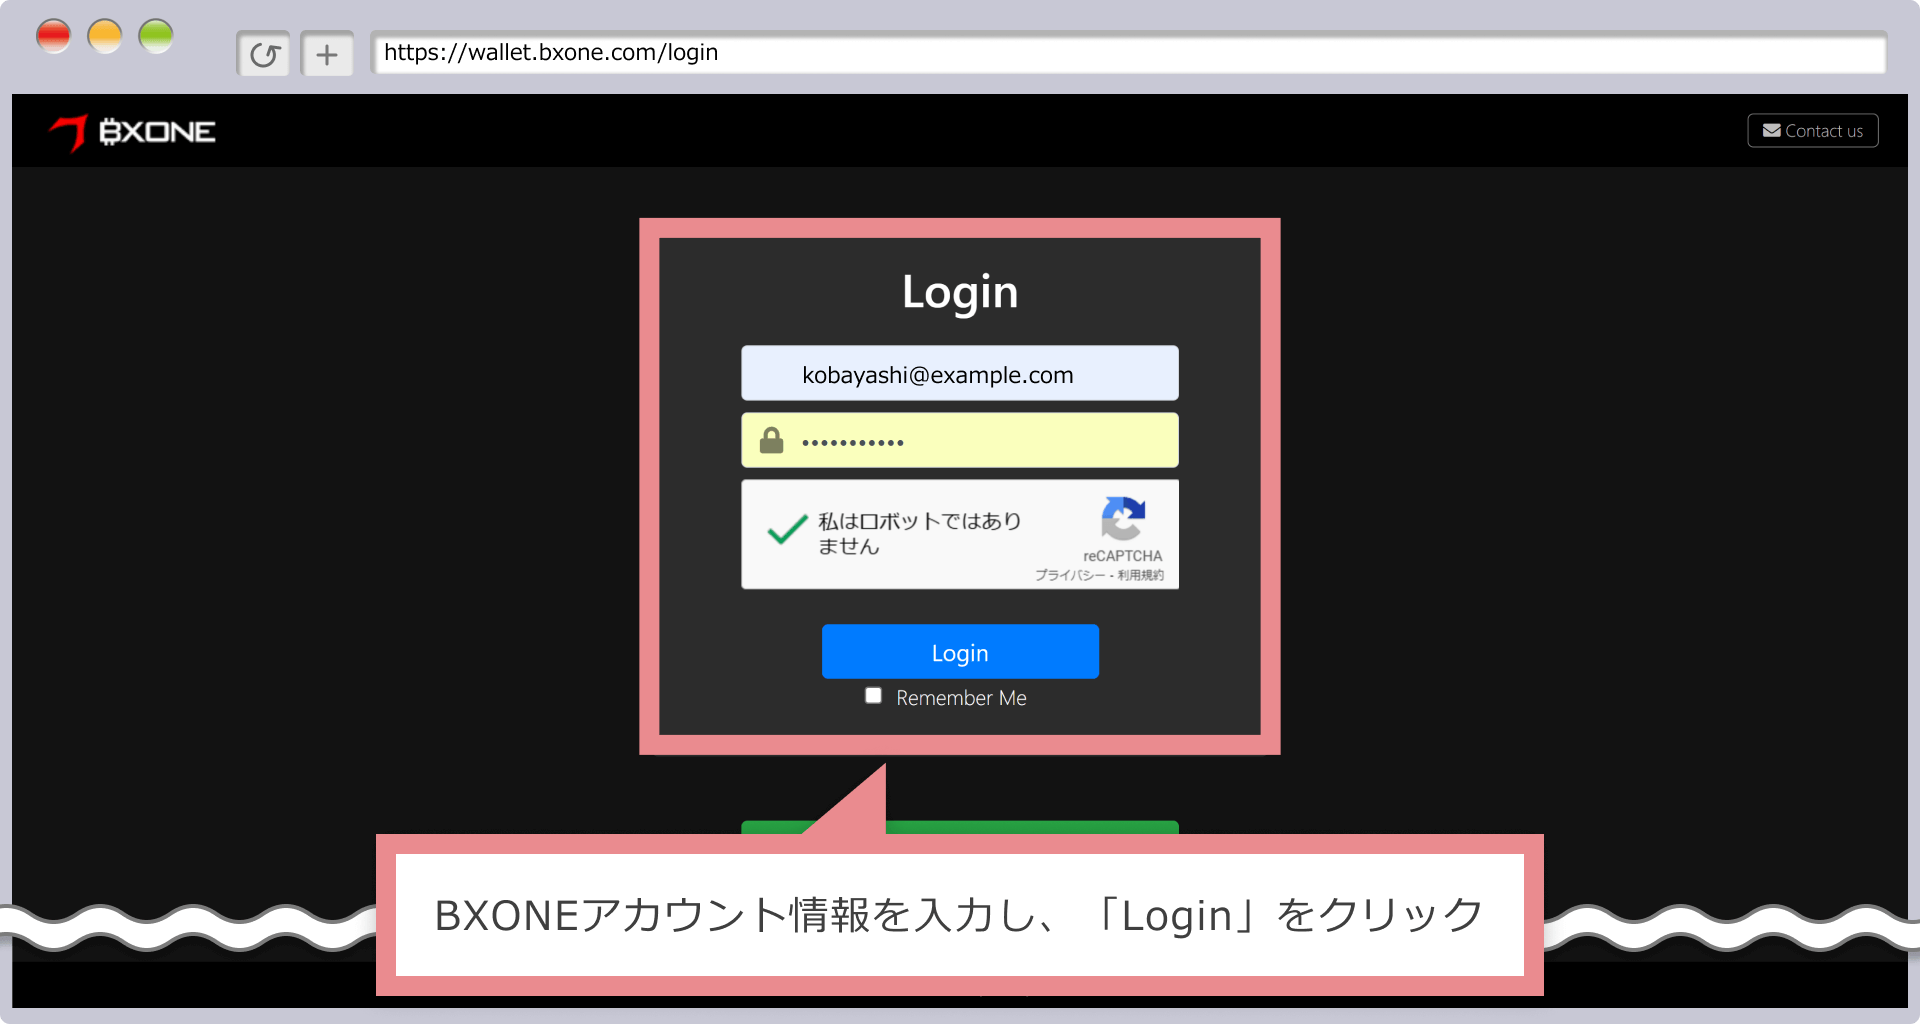1920x1024 pixels.
Task: Click the BXONE logo in header
Action: [x=133, y=132]
